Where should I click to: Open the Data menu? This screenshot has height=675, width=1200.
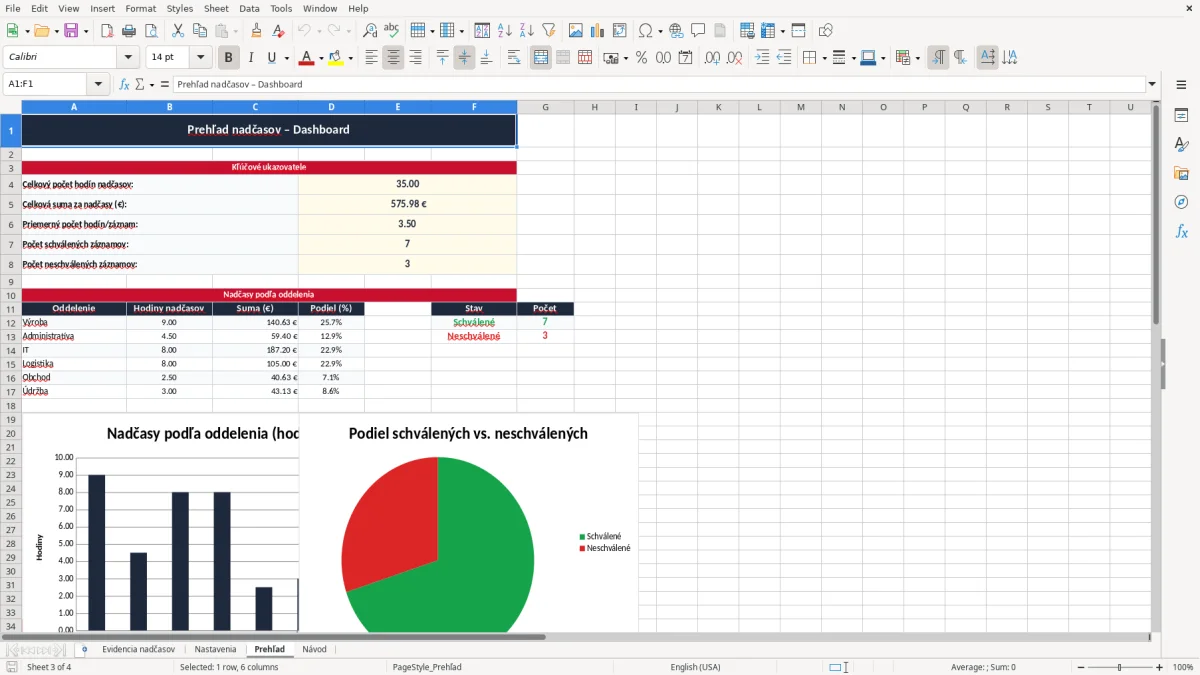coord(249,8)
